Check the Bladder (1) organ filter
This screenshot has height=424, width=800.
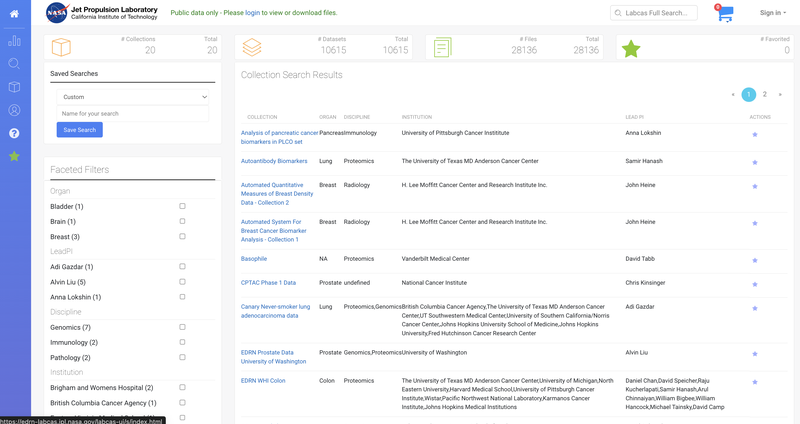pos(182,206)
